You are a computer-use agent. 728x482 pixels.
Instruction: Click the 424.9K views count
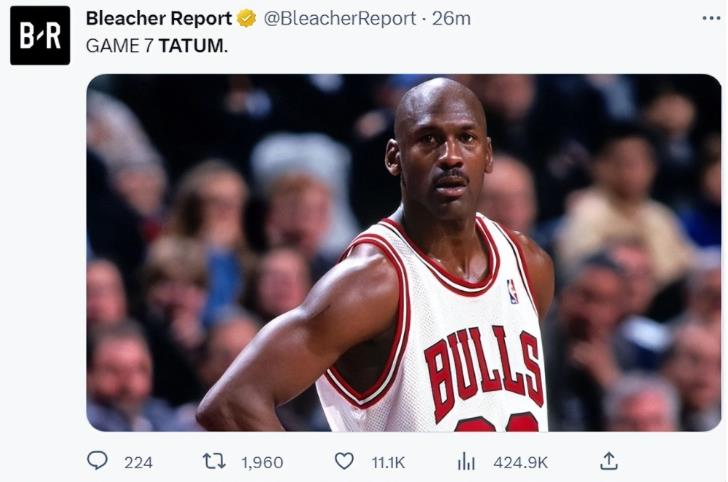[520, 462]
